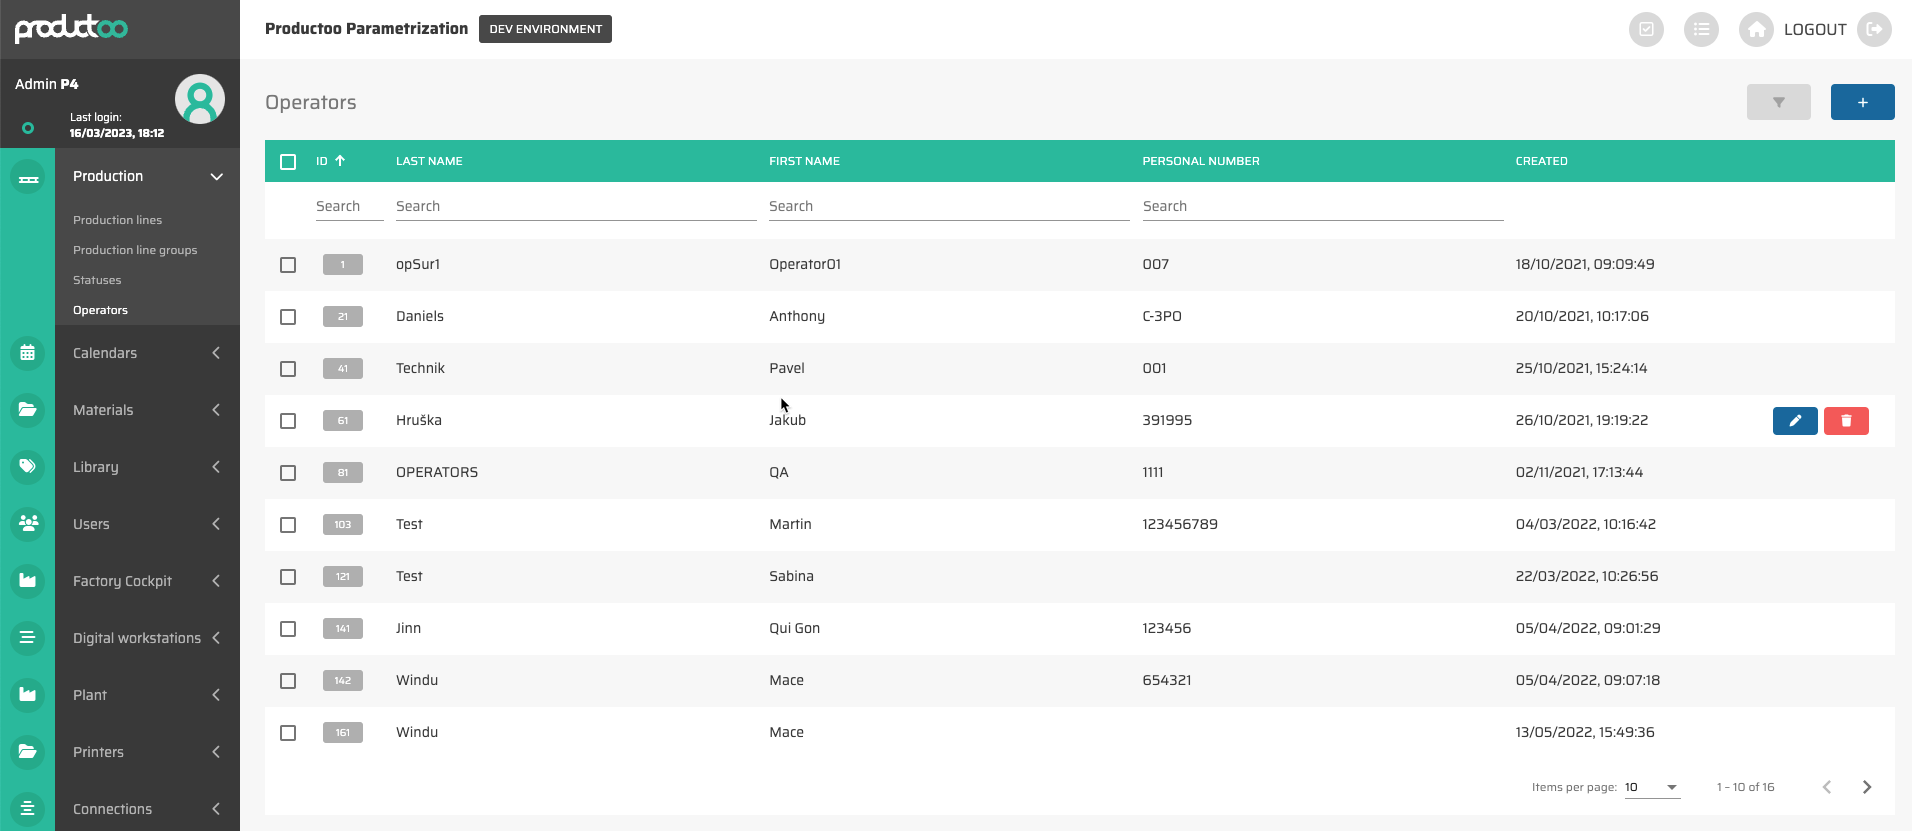Check the box for Daniels row

point(288,317)
